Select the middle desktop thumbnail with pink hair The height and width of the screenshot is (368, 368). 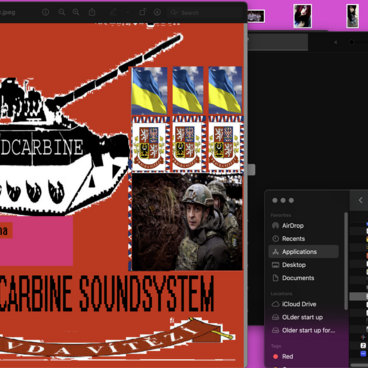302,16
